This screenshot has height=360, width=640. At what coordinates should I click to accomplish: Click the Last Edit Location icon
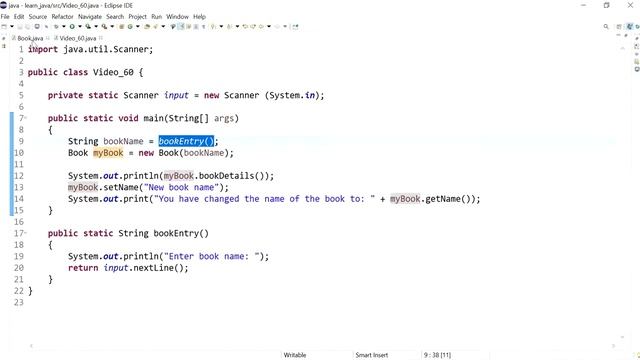[x=245, y=27]
